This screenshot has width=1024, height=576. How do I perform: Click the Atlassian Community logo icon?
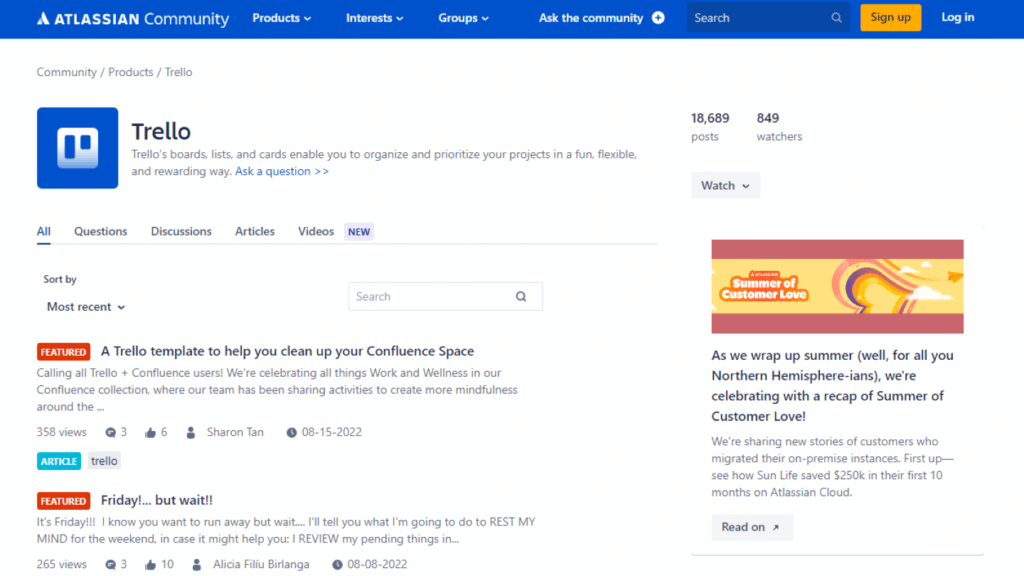tap(42, 17)
